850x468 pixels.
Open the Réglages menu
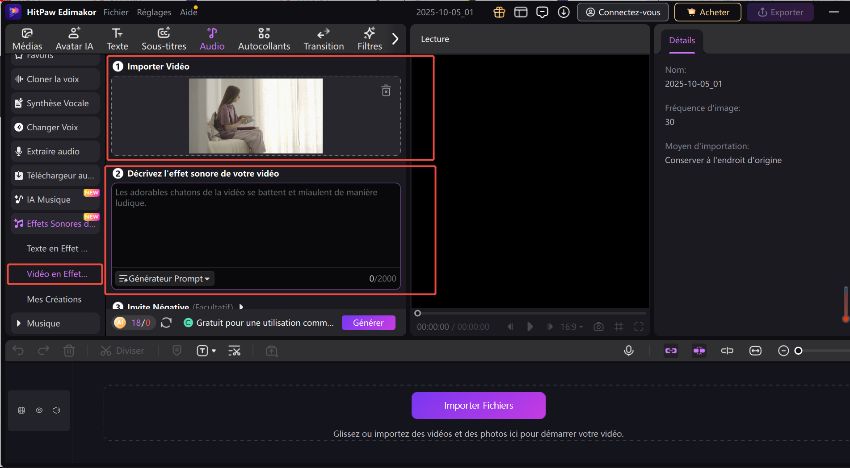pyautogui.click(x=154, y=12)
